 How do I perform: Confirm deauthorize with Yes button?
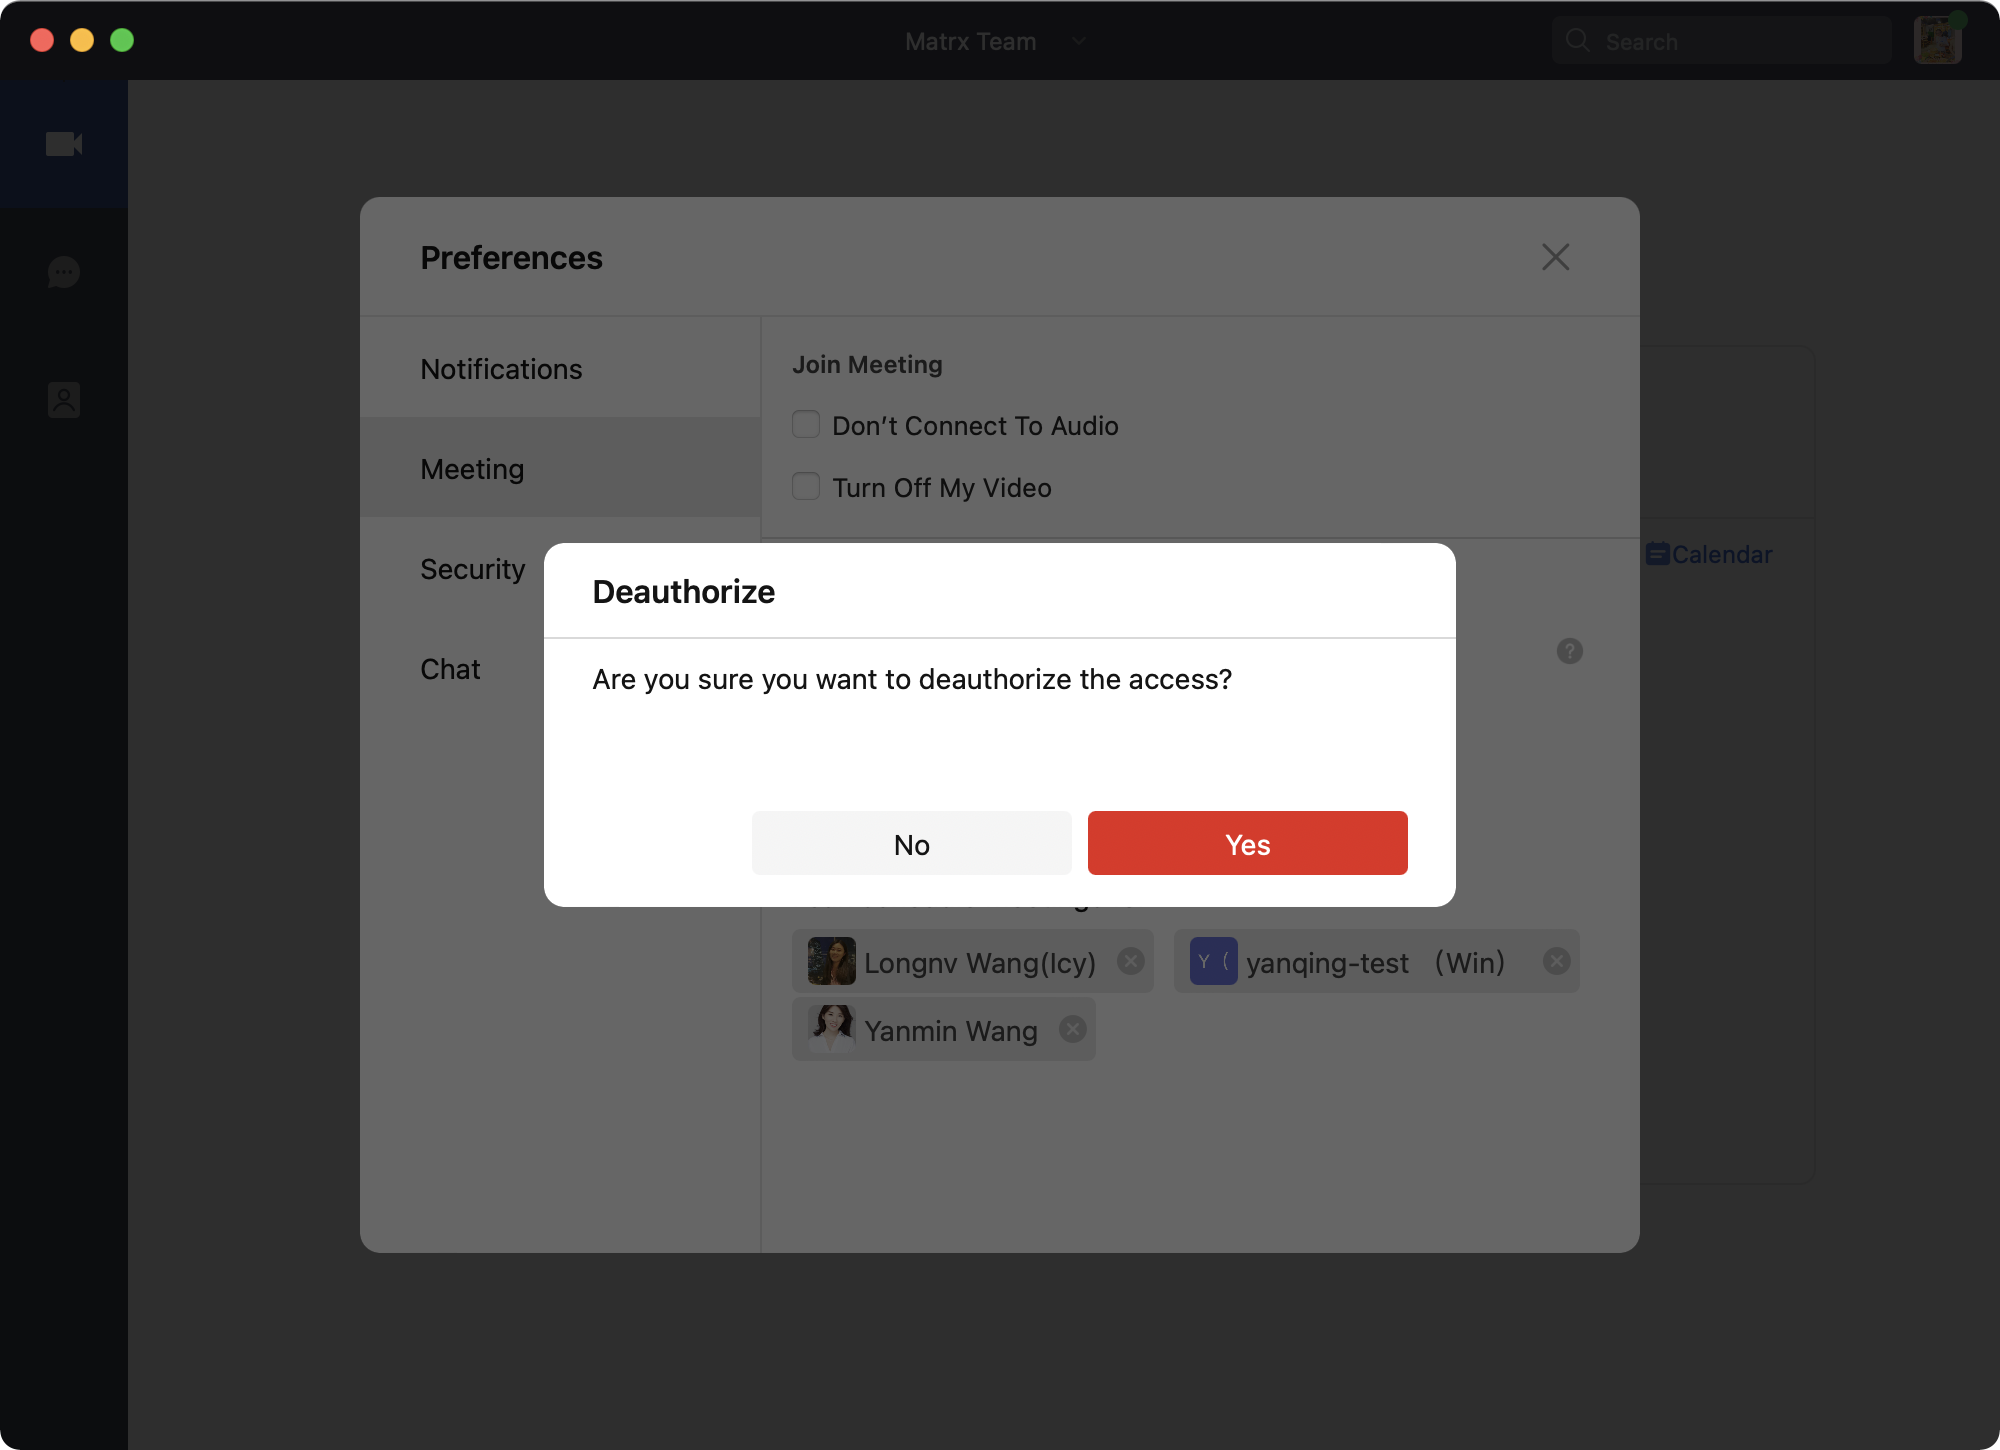tap(1247, 844)
